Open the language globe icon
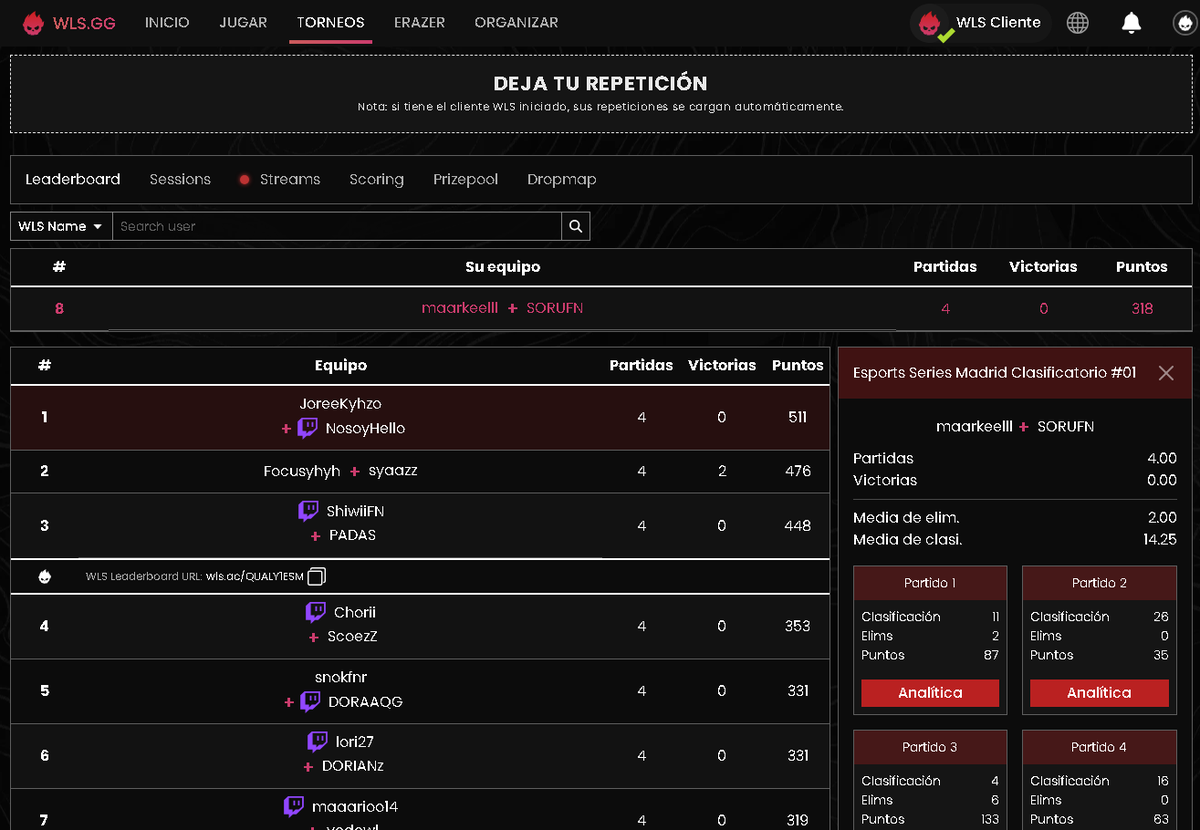This screenshot has height=830, width=1200. [1077, 23]
